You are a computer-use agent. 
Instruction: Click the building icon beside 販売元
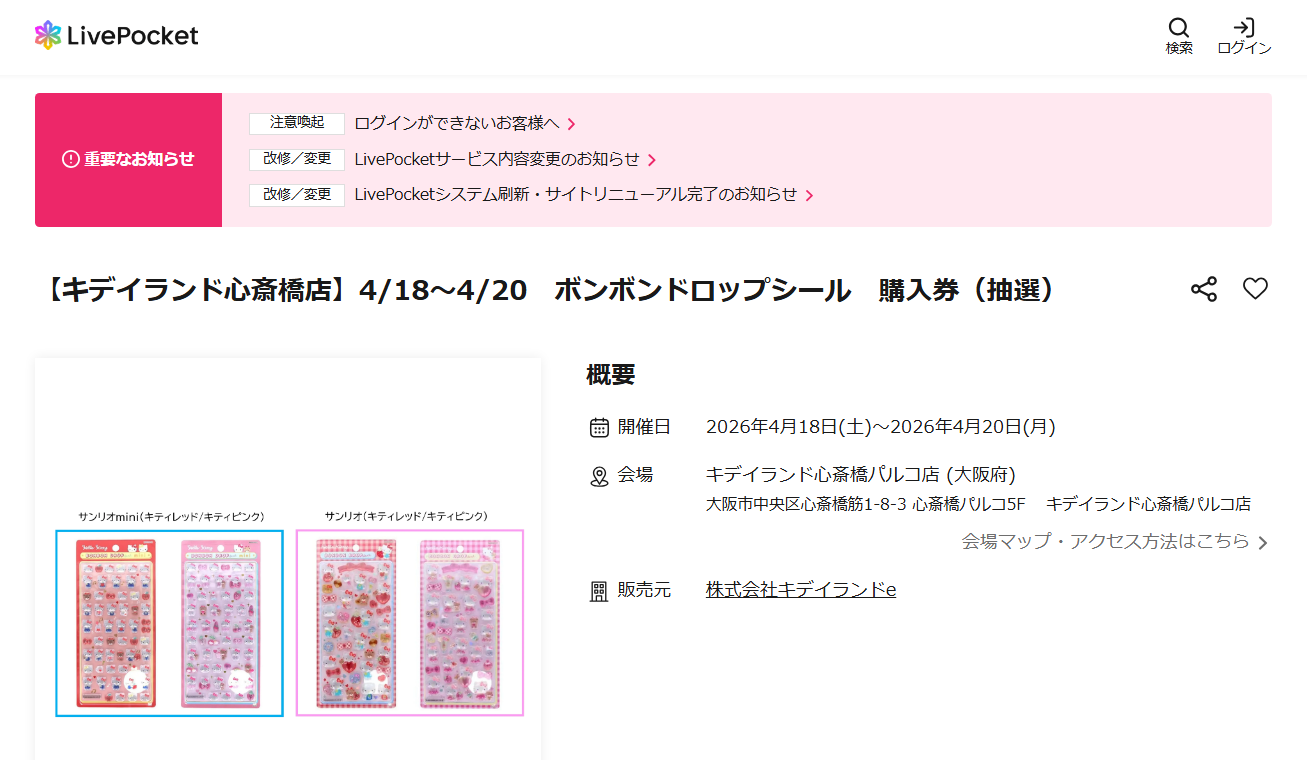point(599,592)
